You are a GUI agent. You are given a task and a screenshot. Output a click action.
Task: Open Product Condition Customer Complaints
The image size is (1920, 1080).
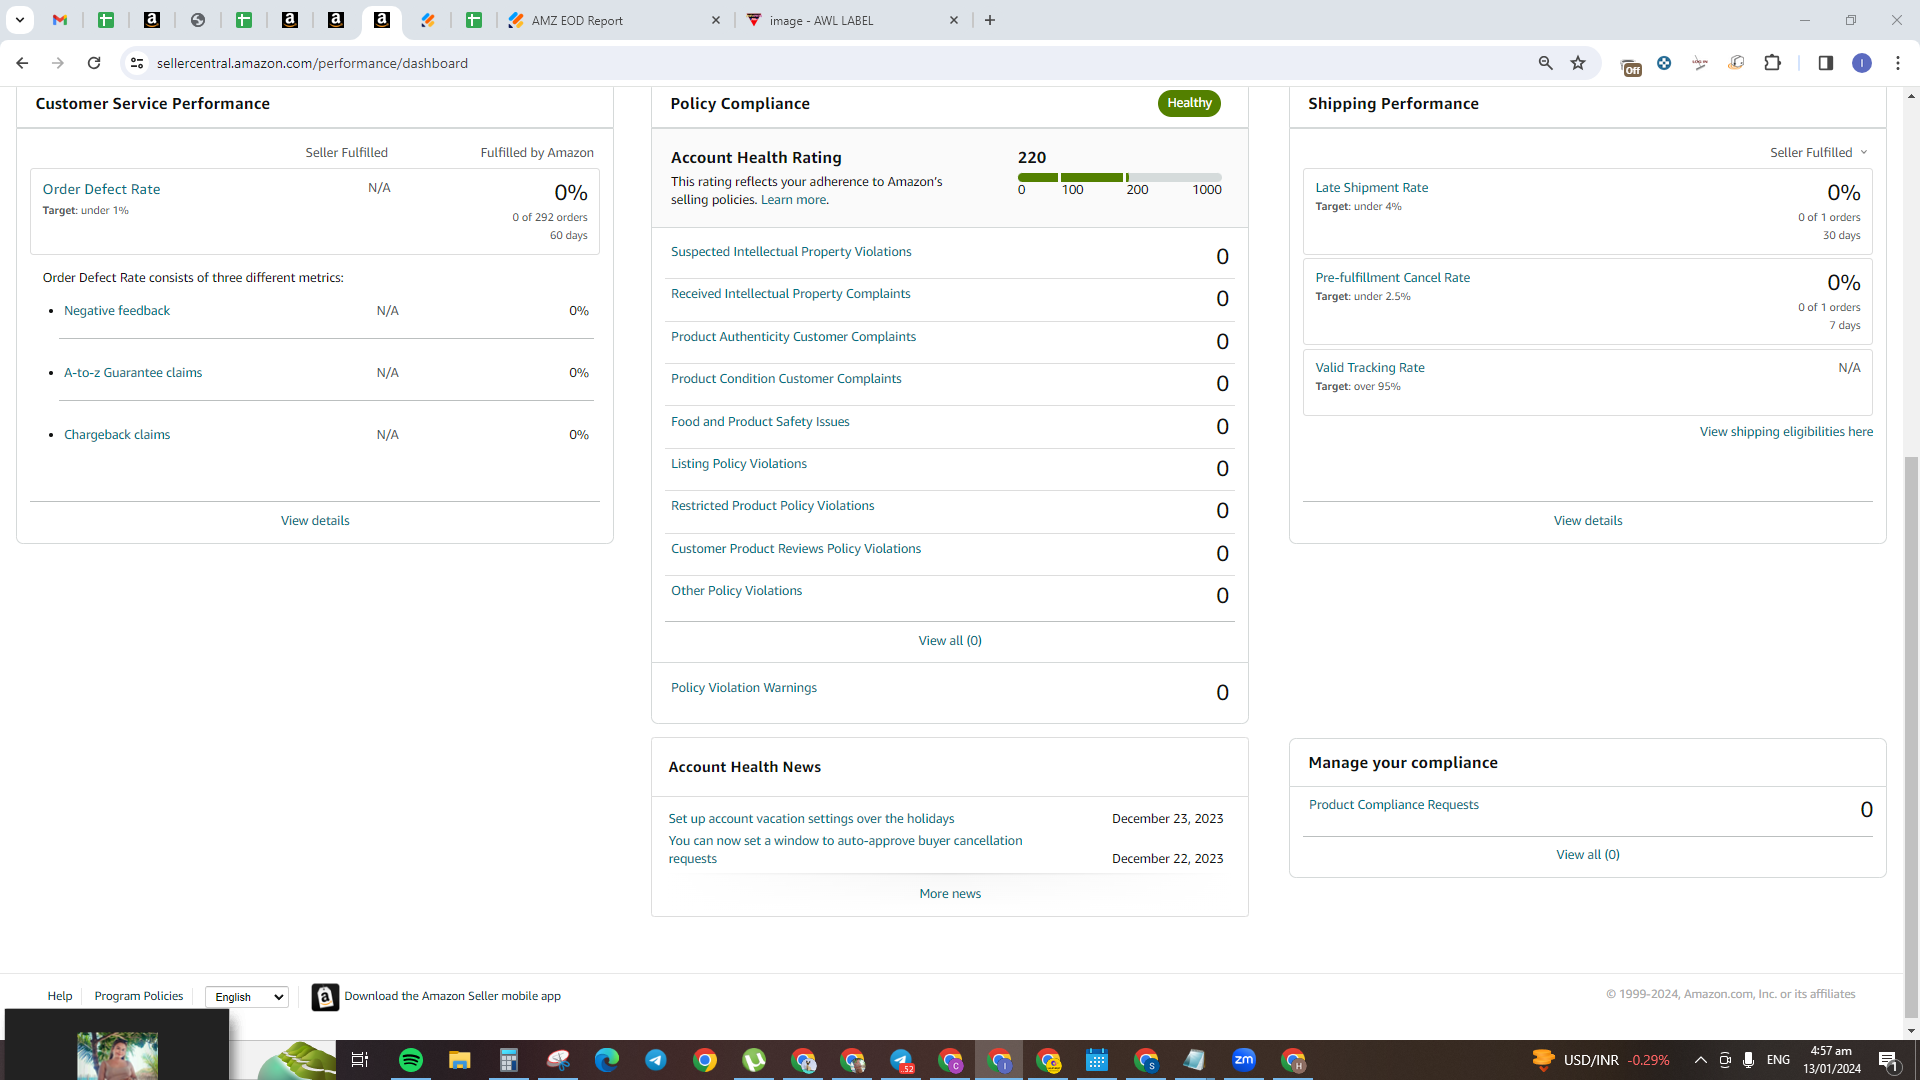point(786,379)
